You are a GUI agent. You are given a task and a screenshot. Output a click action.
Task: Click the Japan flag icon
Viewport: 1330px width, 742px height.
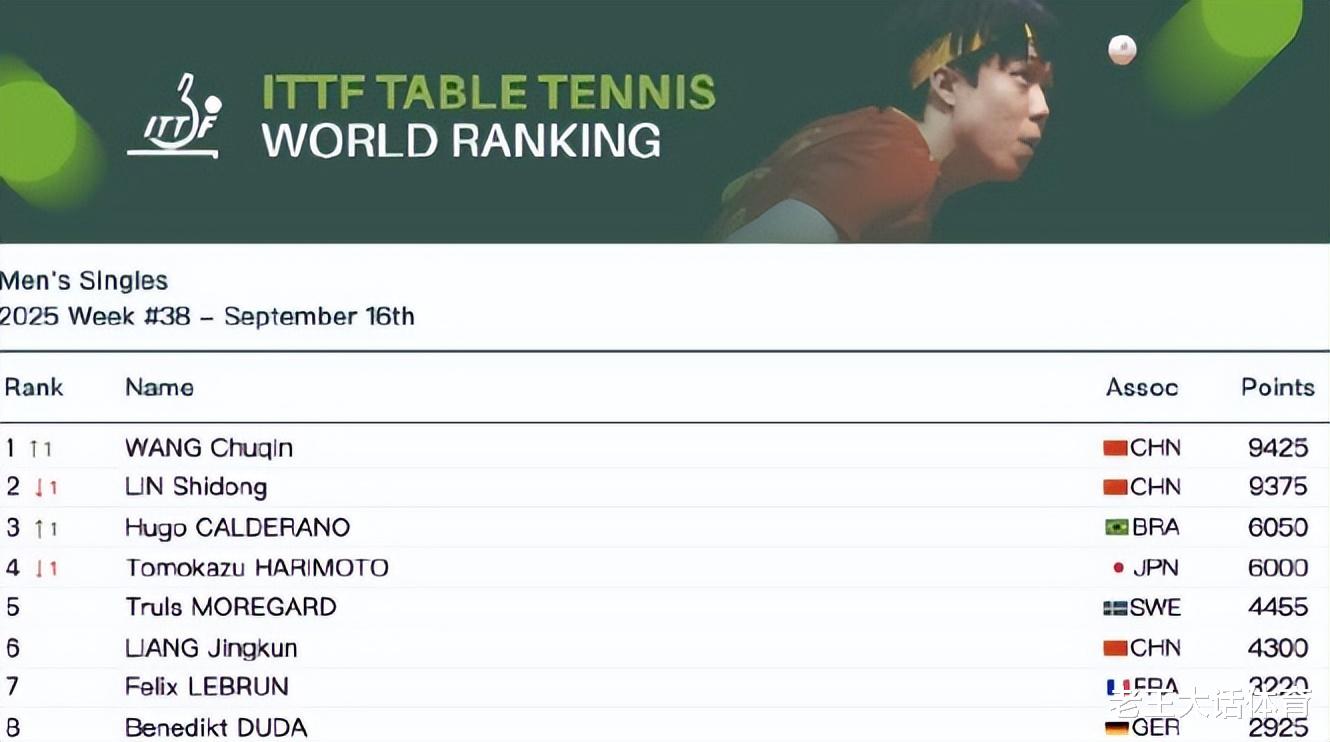click(1118, 567)
